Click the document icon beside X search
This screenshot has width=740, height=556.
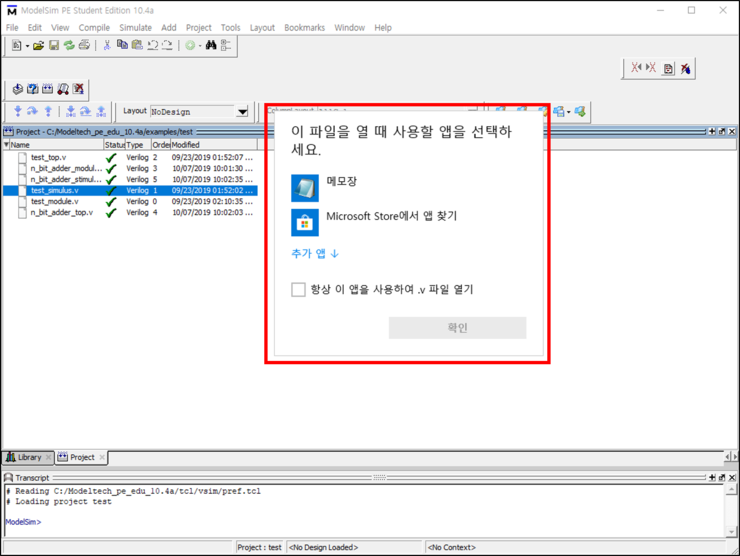(x=668, y=69)
